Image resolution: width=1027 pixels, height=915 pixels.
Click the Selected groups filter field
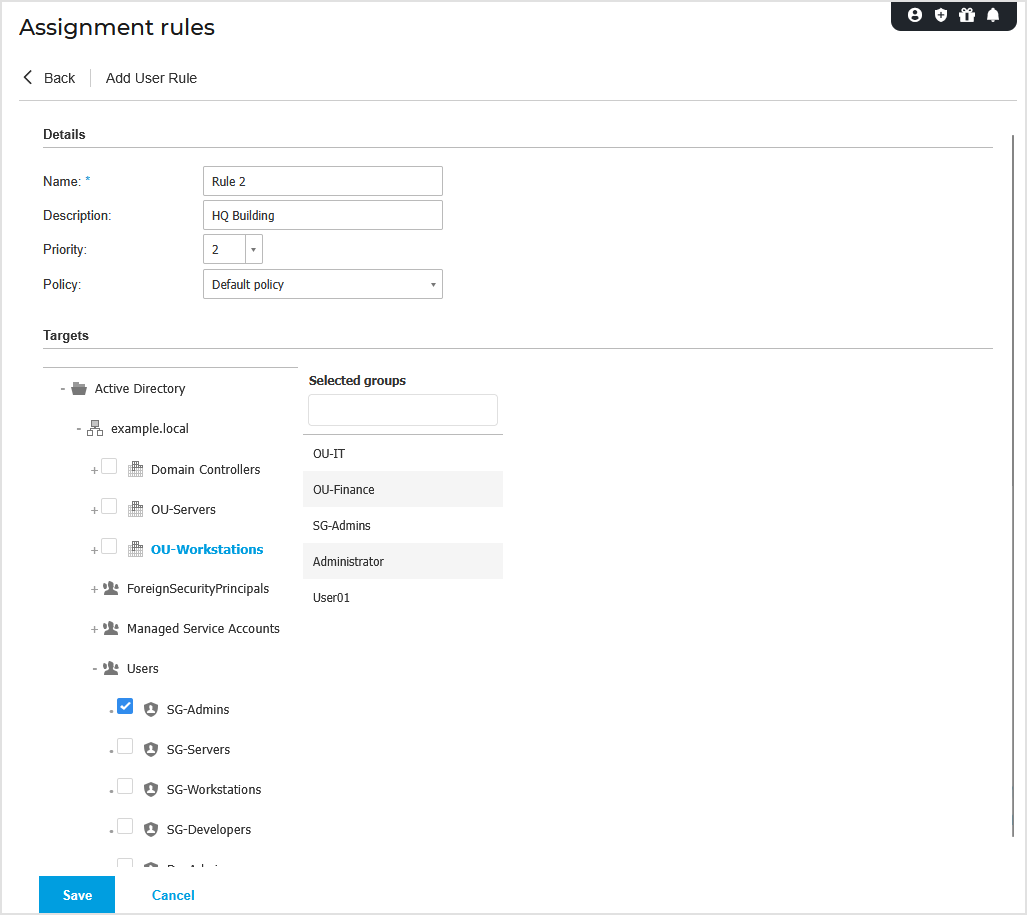pyautogui.click(x=402, y=409)
